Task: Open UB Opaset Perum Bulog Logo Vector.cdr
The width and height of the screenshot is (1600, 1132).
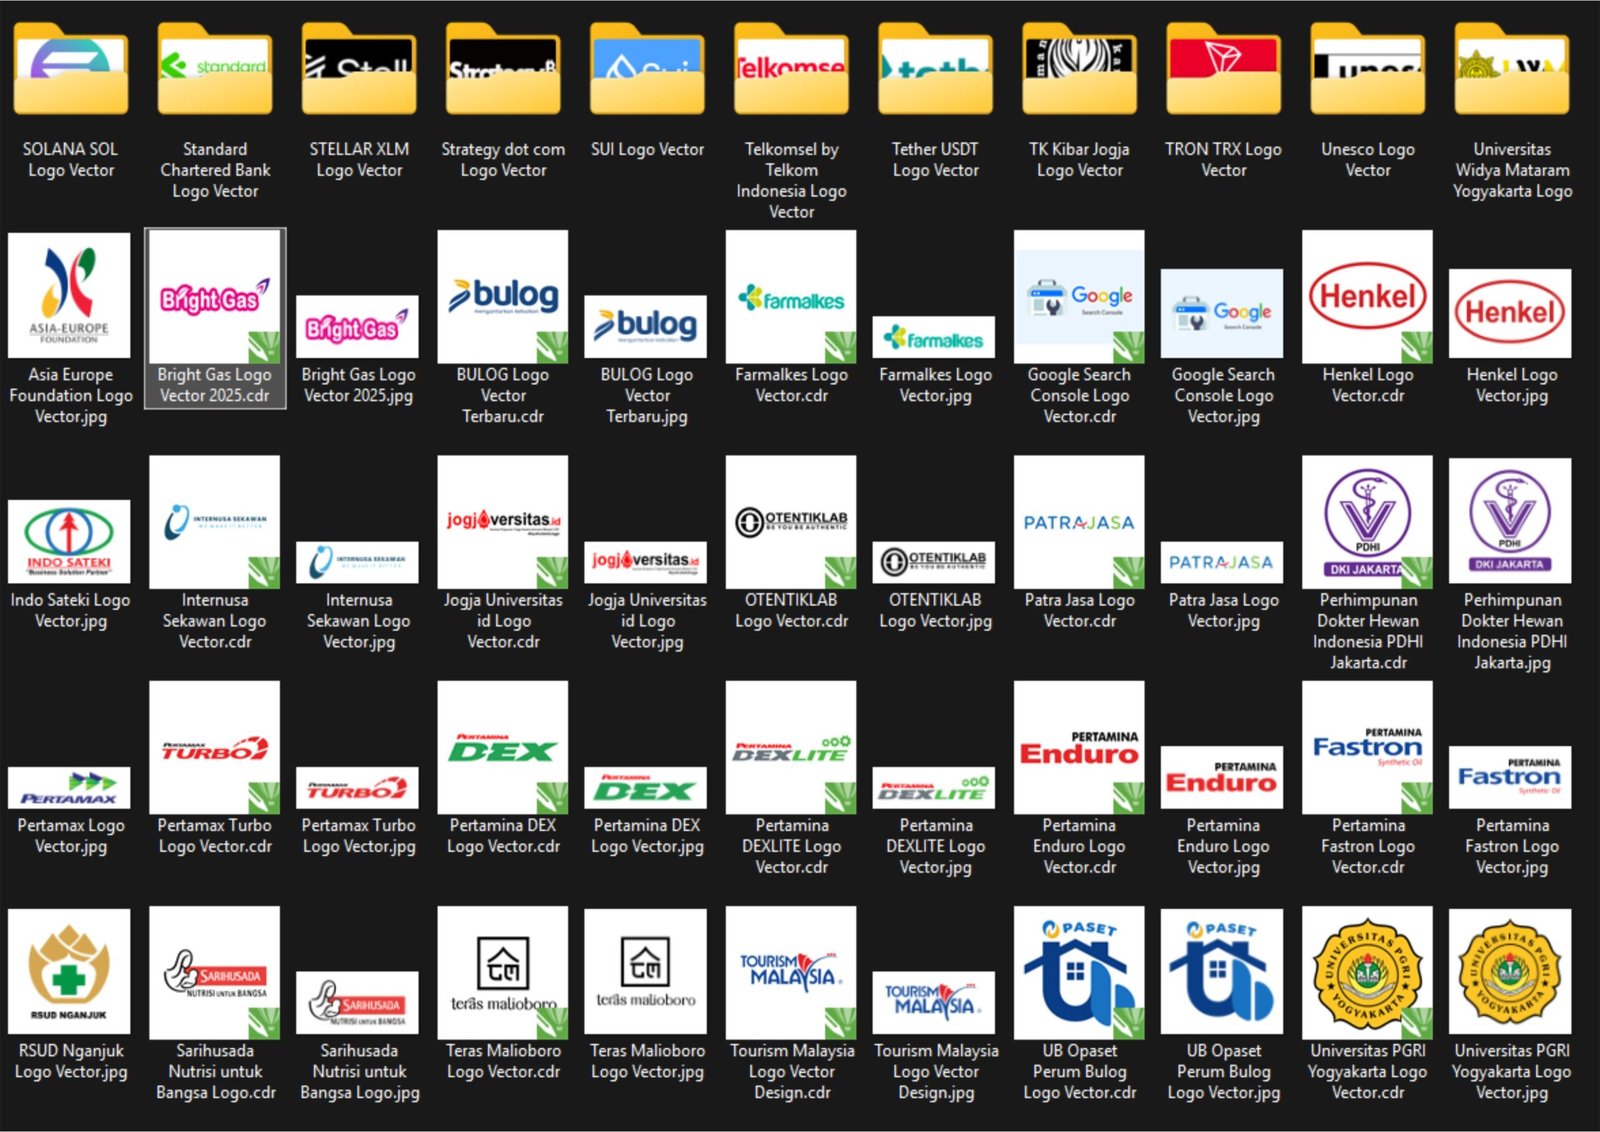Action: (1079, 973)
